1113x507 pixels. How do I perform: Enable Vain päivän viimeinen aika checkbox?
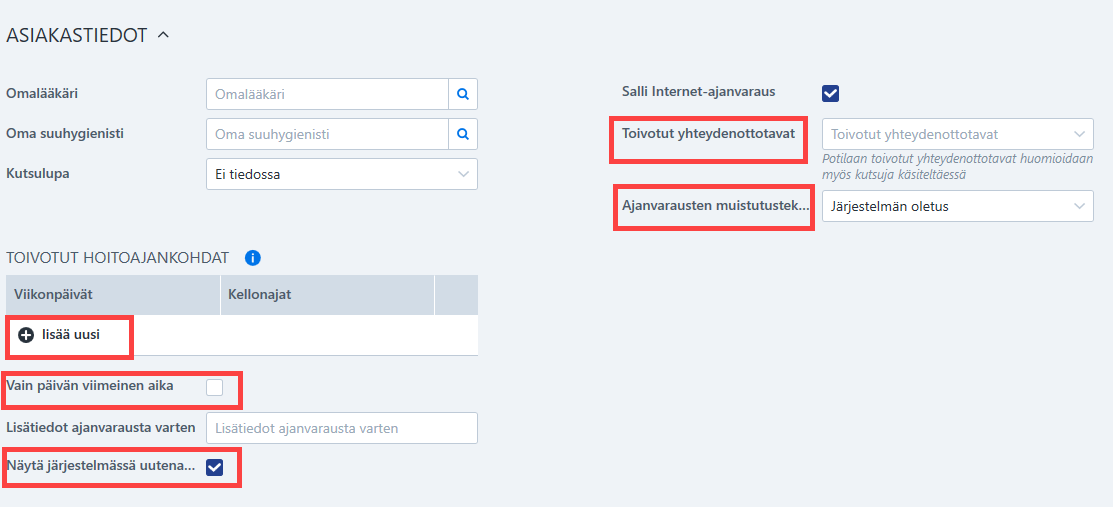pos(214,387)
